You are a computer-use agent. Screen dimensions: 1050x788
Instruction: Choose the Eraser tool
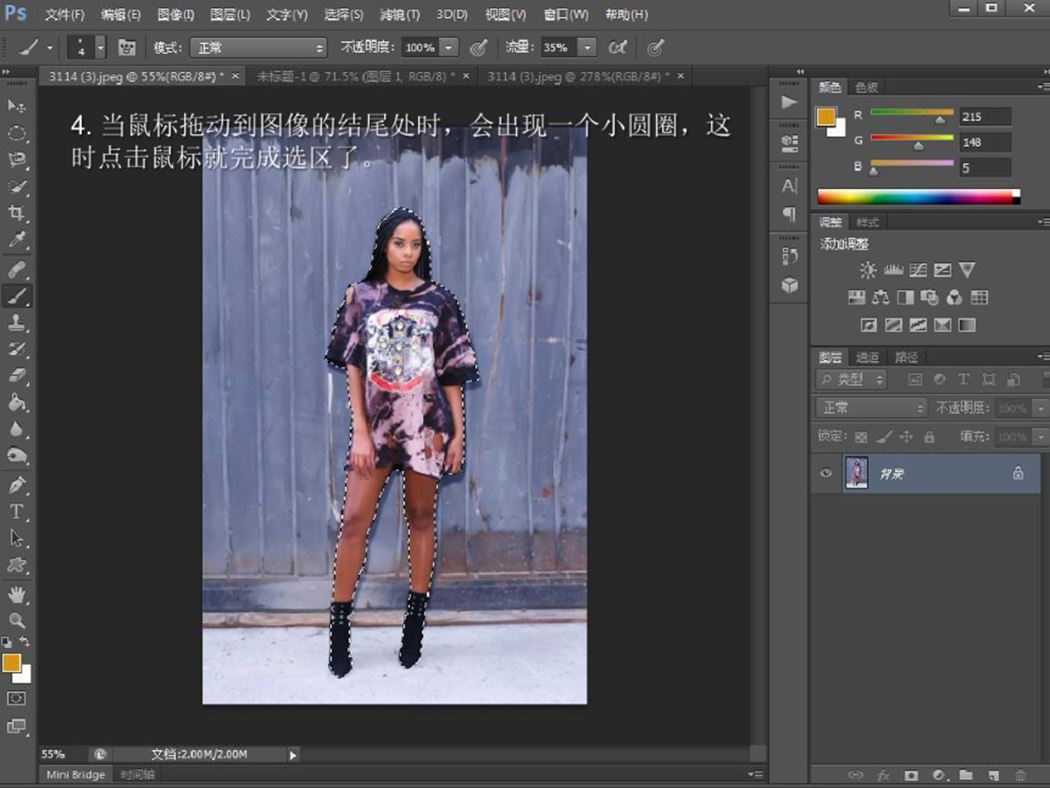click(x=17, y=377)
